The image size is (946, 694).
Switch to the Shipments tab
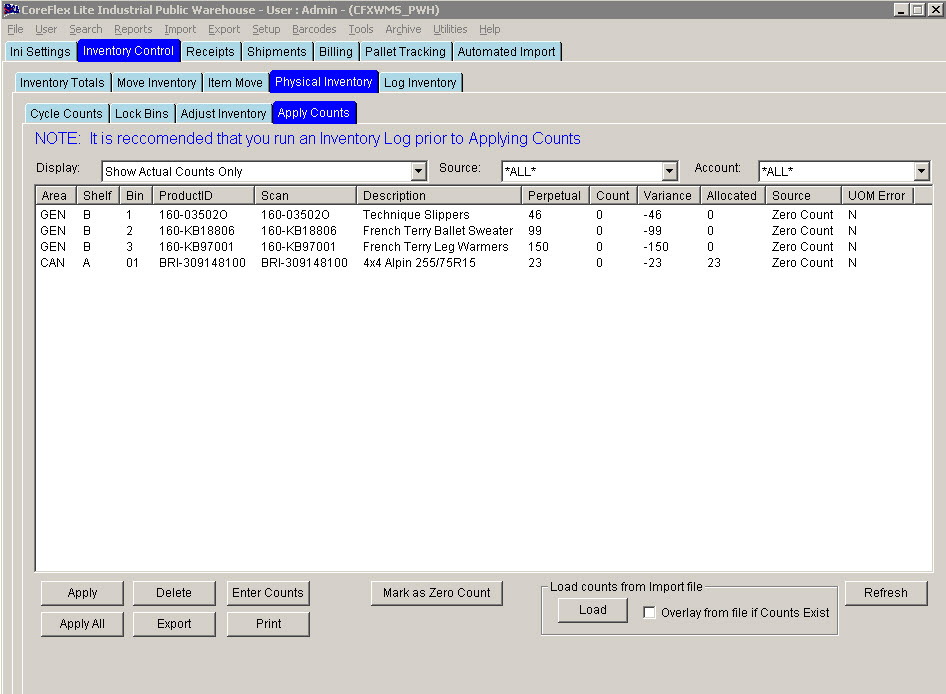point(277,52)
